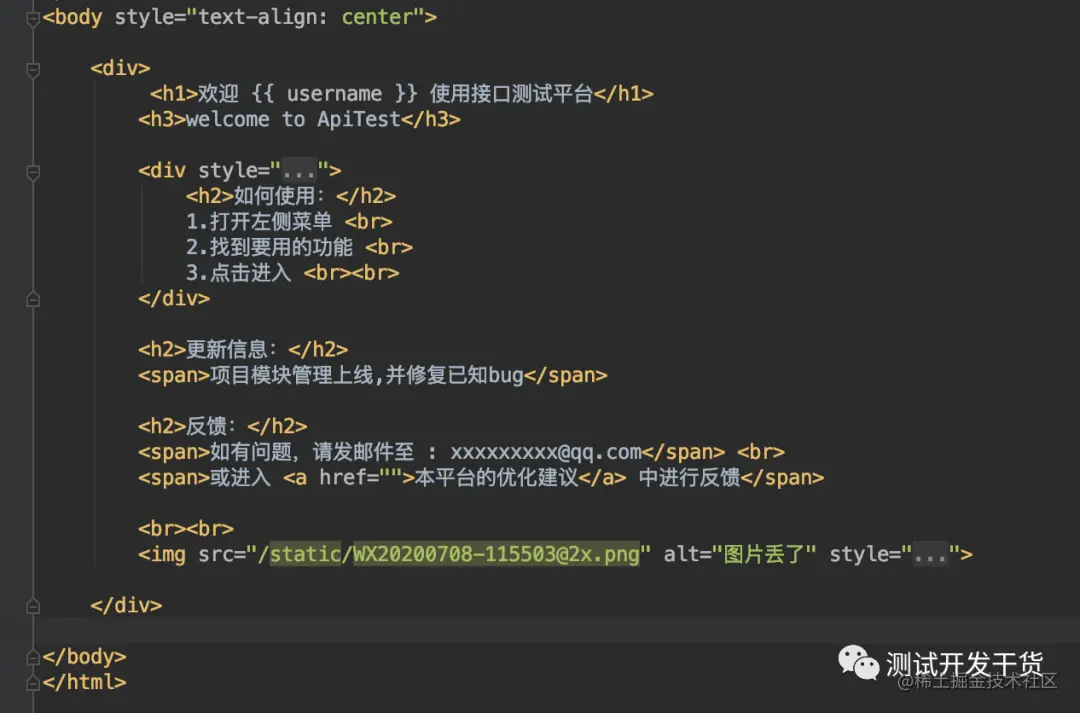
Task: Place cursor in 'welcome to ApiTest' h3 line
Action: pos(299,119)
